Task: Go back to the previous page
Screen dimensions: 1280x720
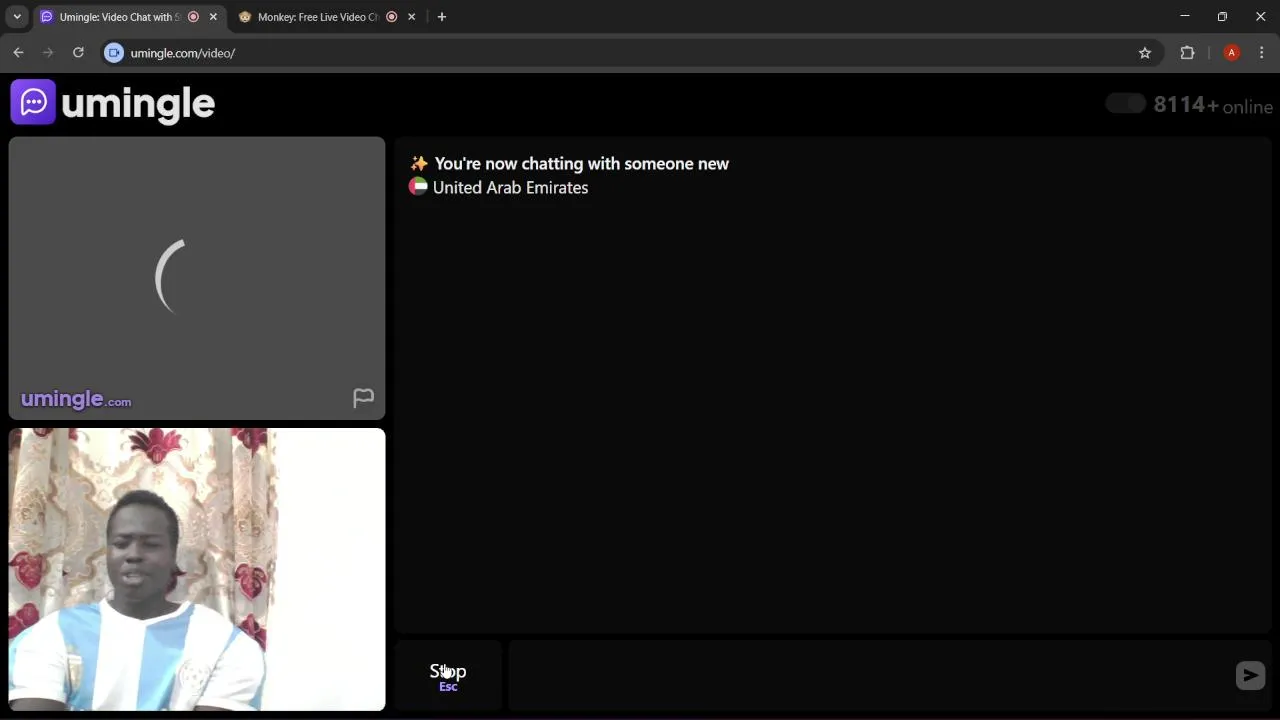Action: pyautogui.click(x=18, y=53)
